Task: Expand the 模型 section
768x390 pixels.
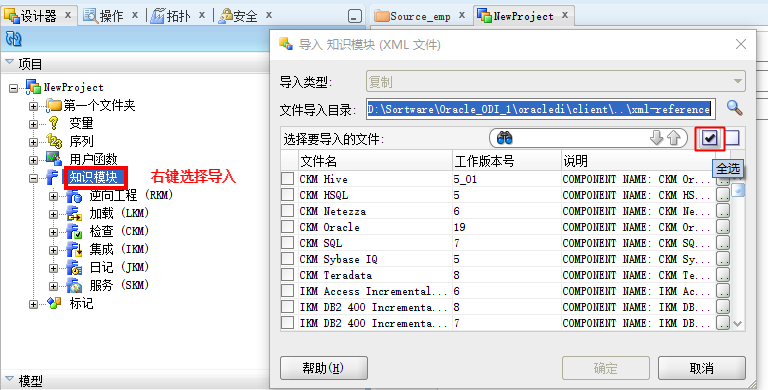Action: point(9,379)
